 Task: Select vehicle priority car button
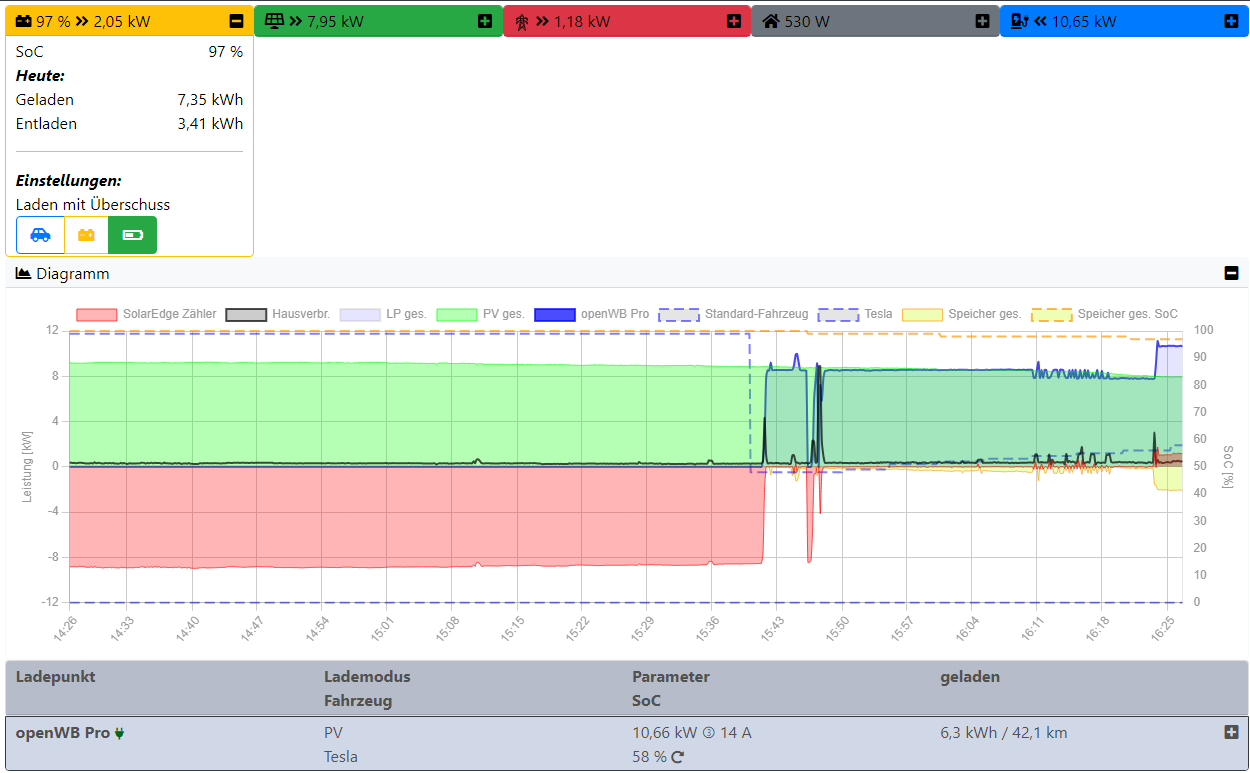(40, 235)
